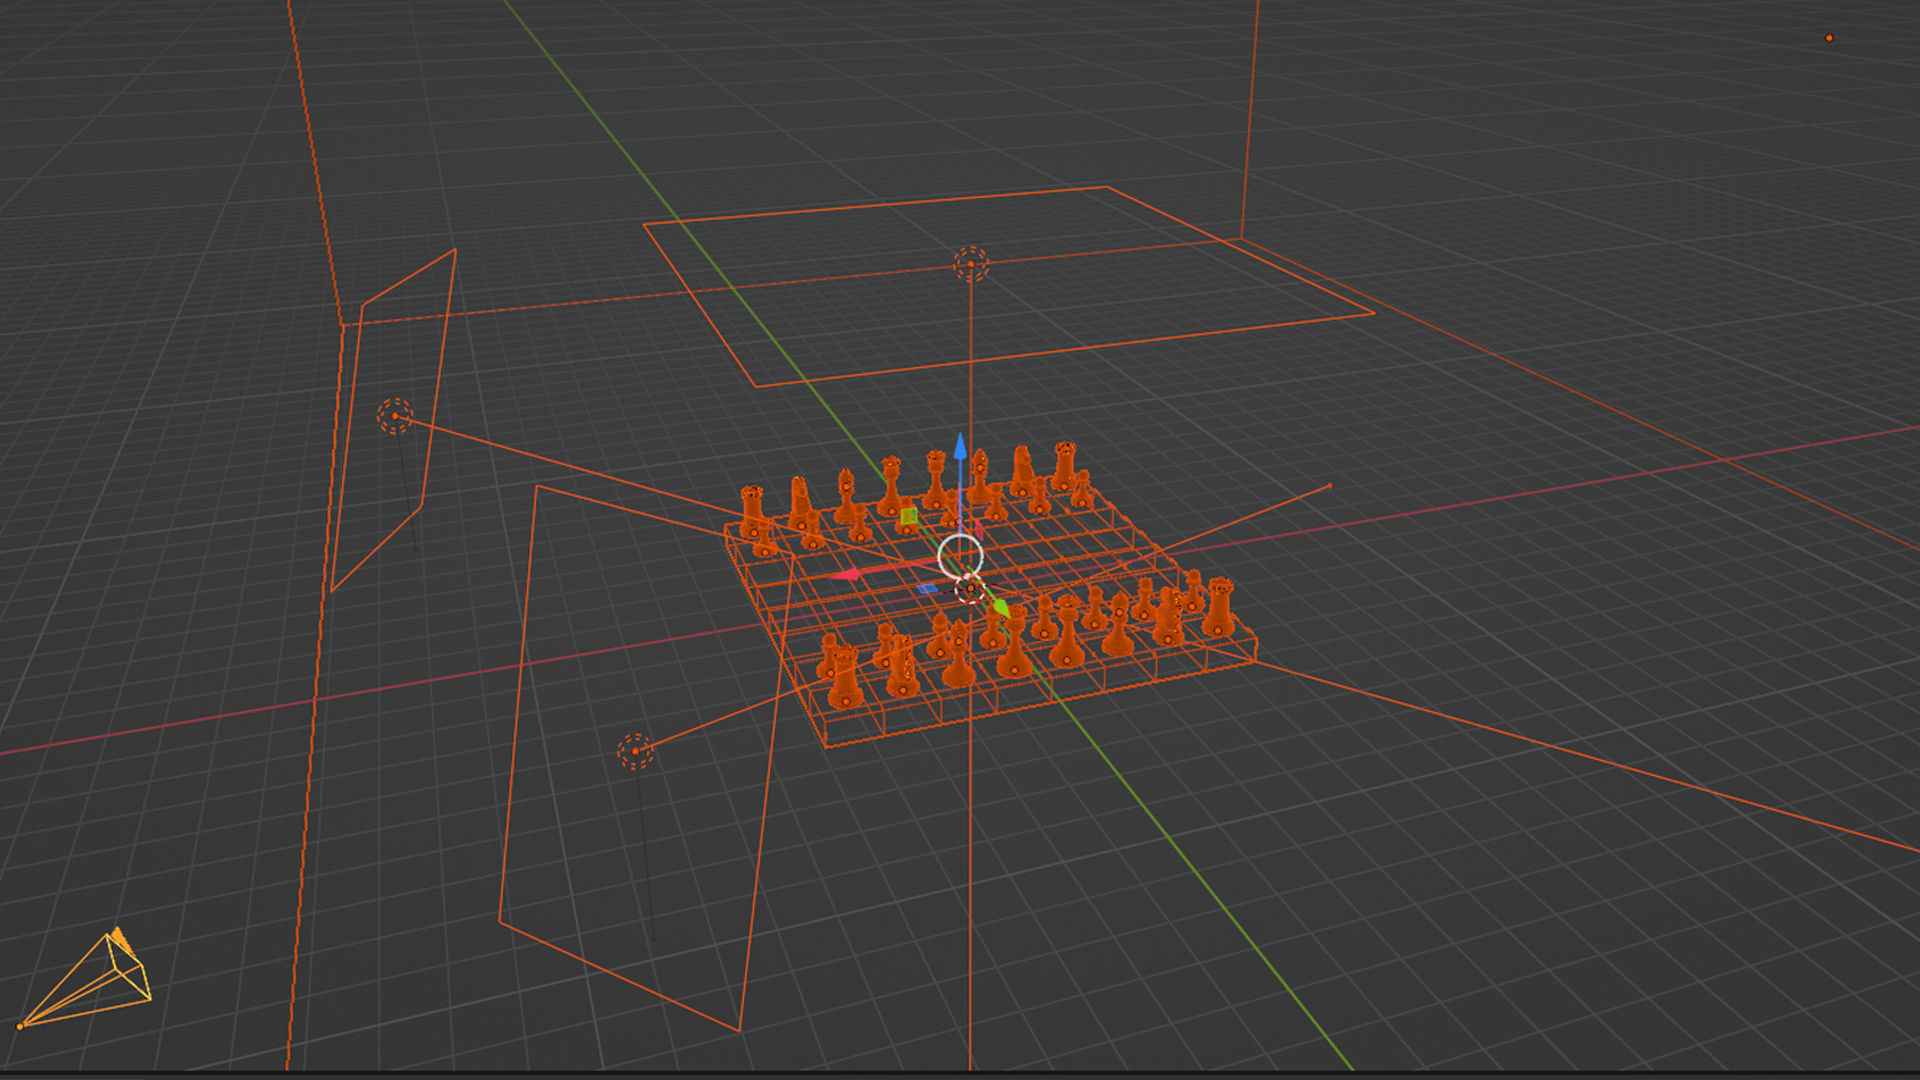Click the red-white 3D cursor on the chessboard
Viewport: 1920px width, 1080px height.
[x=969, y=589]
